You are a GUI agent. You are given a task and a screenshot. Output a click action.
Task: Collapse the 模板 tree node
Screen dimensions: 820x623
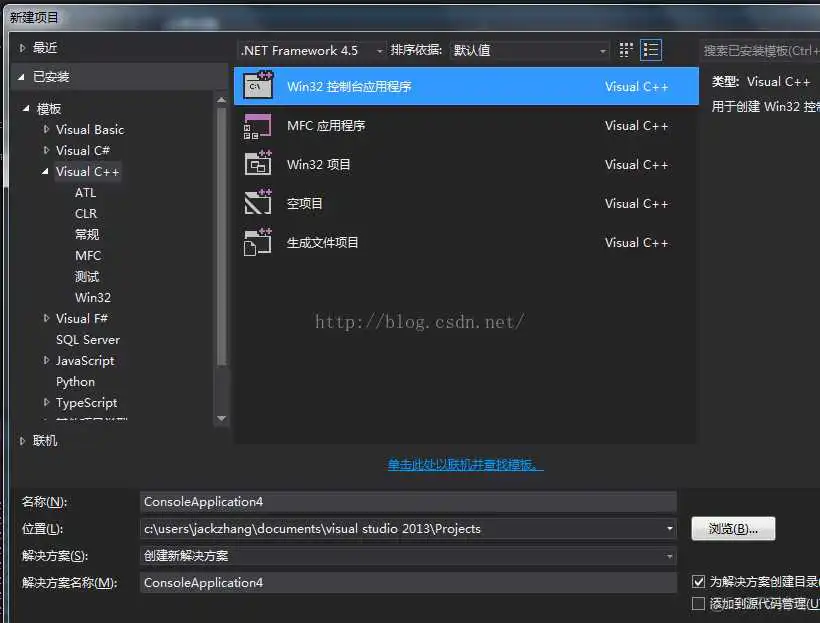click(x=26, y=108)
